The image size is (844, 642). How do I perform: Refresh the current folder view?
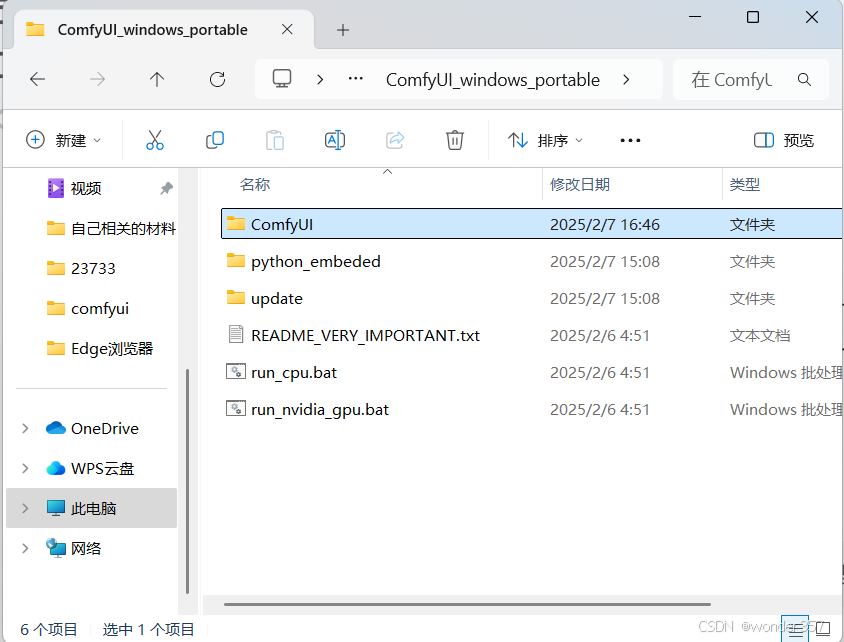217,80
